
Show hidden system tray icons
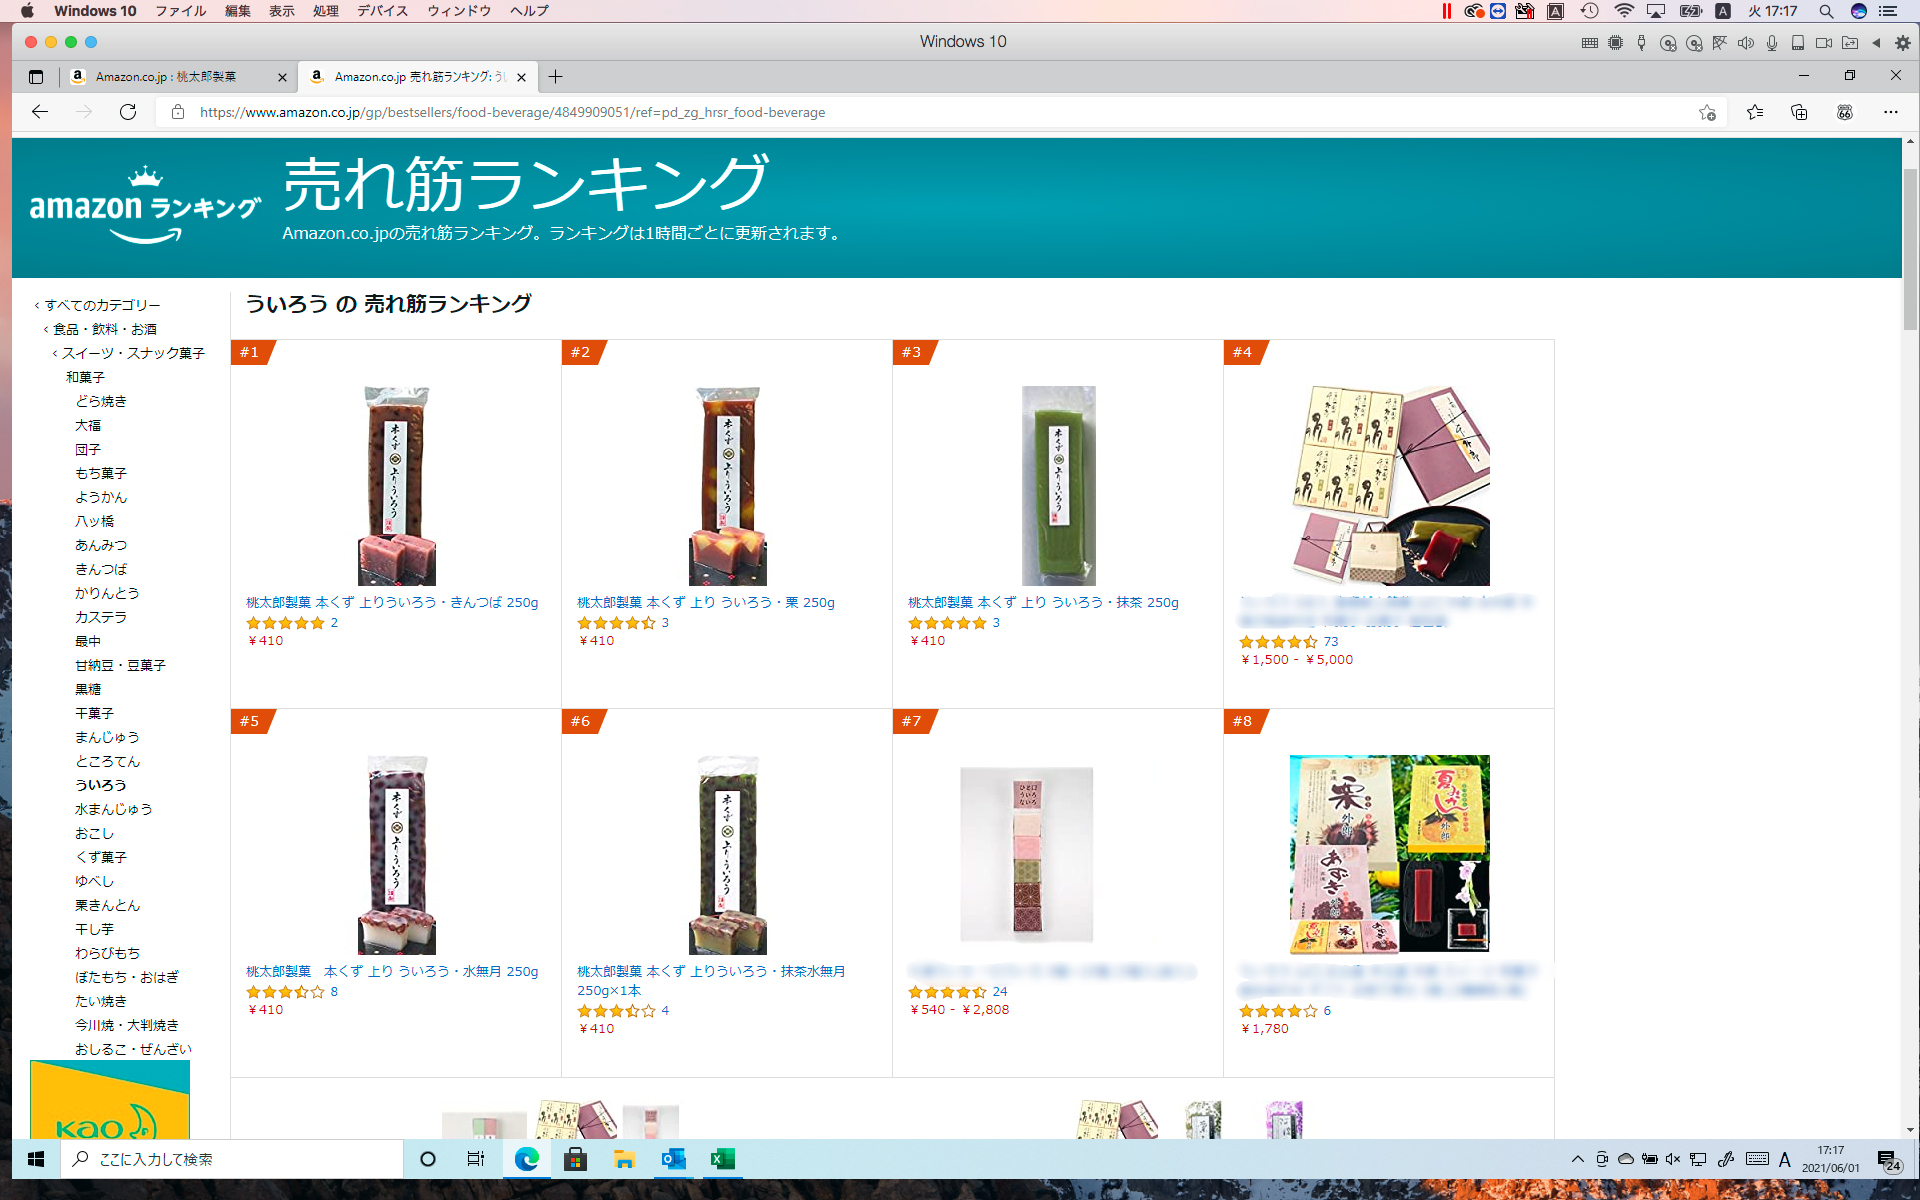(x=1578, y=1159)
